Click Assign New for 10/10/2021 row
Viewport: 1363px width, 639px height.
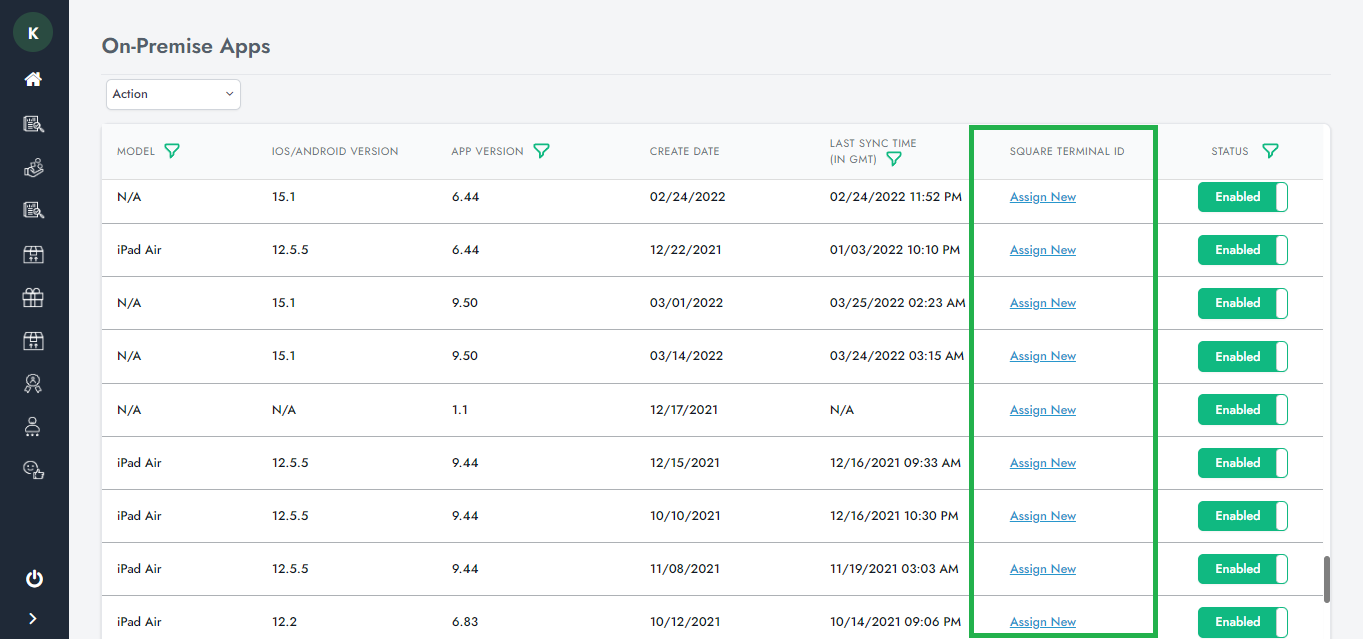(1042, 516)
